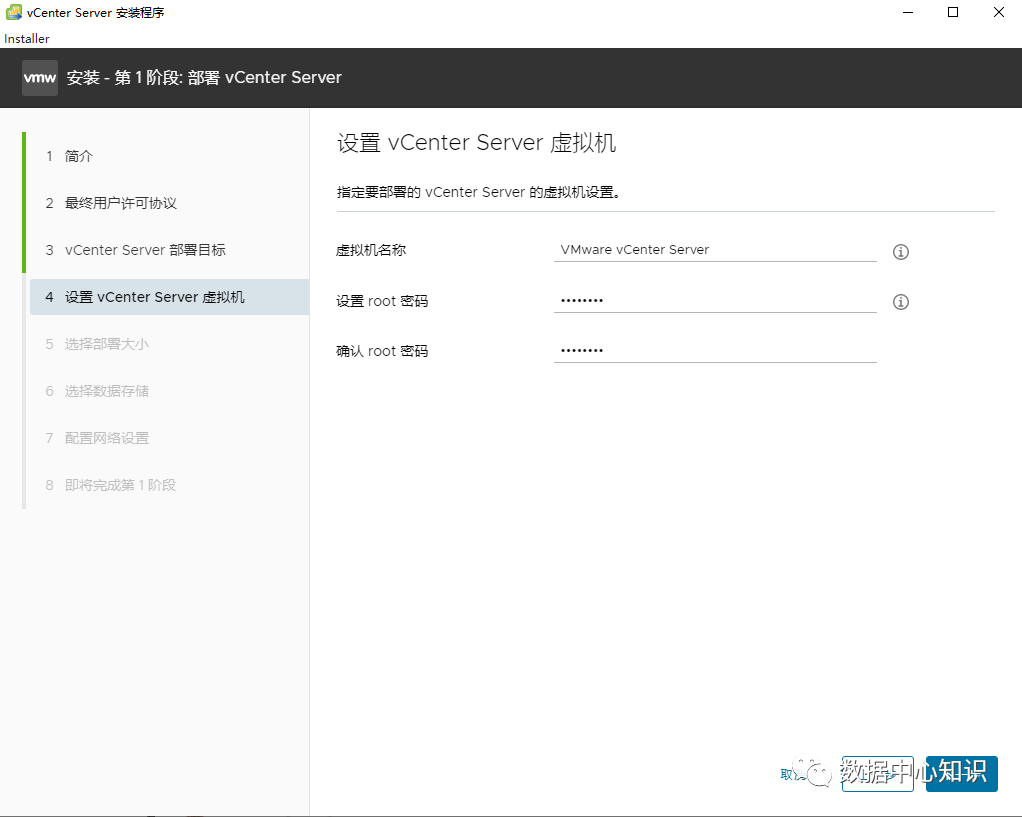Click description 指定要部署的 vCenter Server 的虚拟机设置
Viewport: 1022px width, 817px height.
coord(478,192)
